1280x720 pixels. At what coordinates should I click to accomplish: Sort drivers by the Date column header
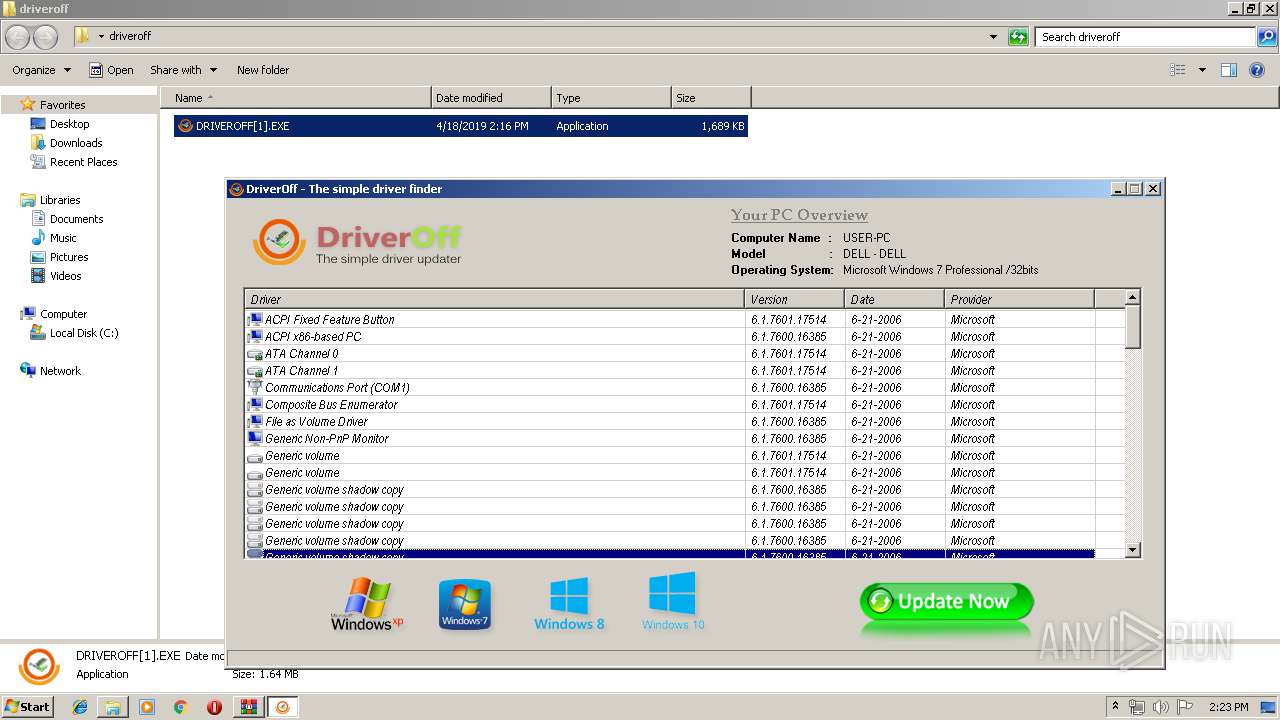[x=895, y=299]
